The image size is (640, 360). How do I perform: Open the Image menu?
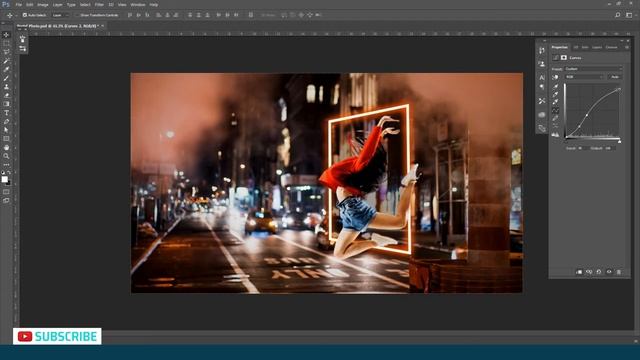[x=42, y=4]
